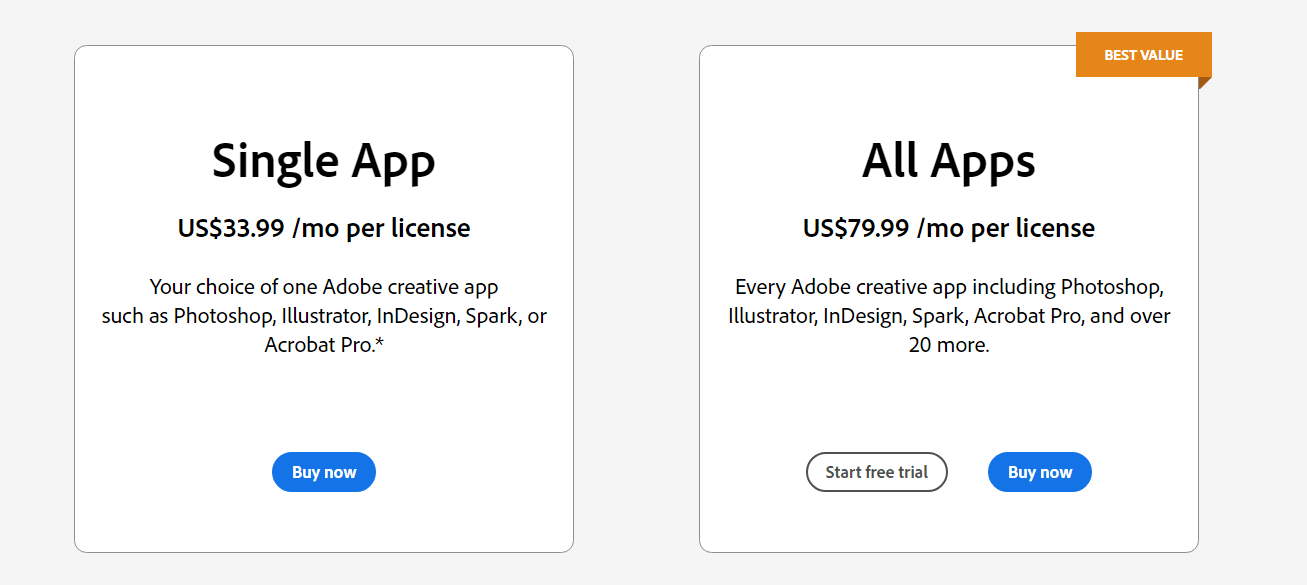This screenshot has height=585, width=1307.
Task: Start the All Apps free trial
Action: (876, 472)
